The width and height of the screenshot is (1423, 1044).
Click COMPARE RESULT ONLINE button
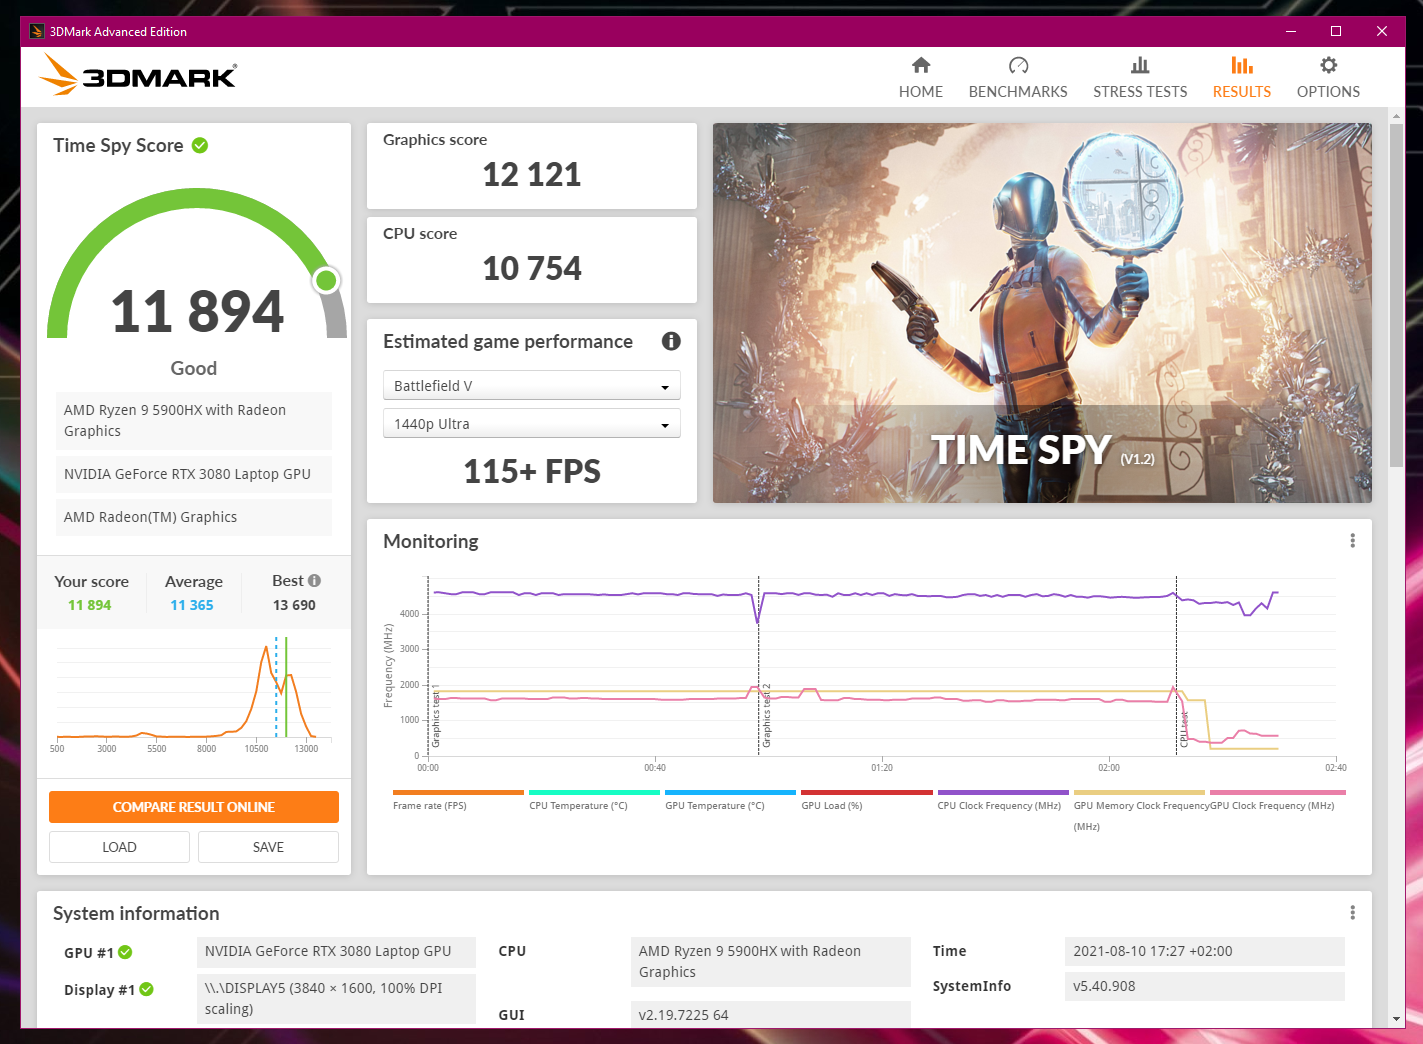click(194, 807)
